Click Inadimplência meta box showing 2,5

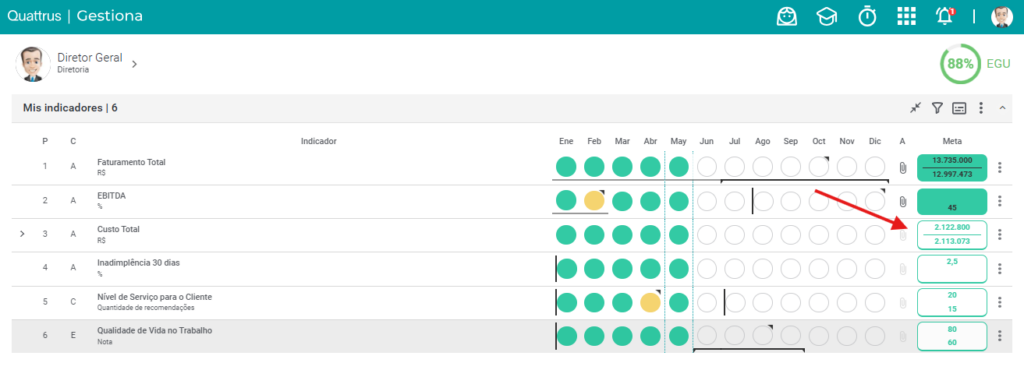952,269
